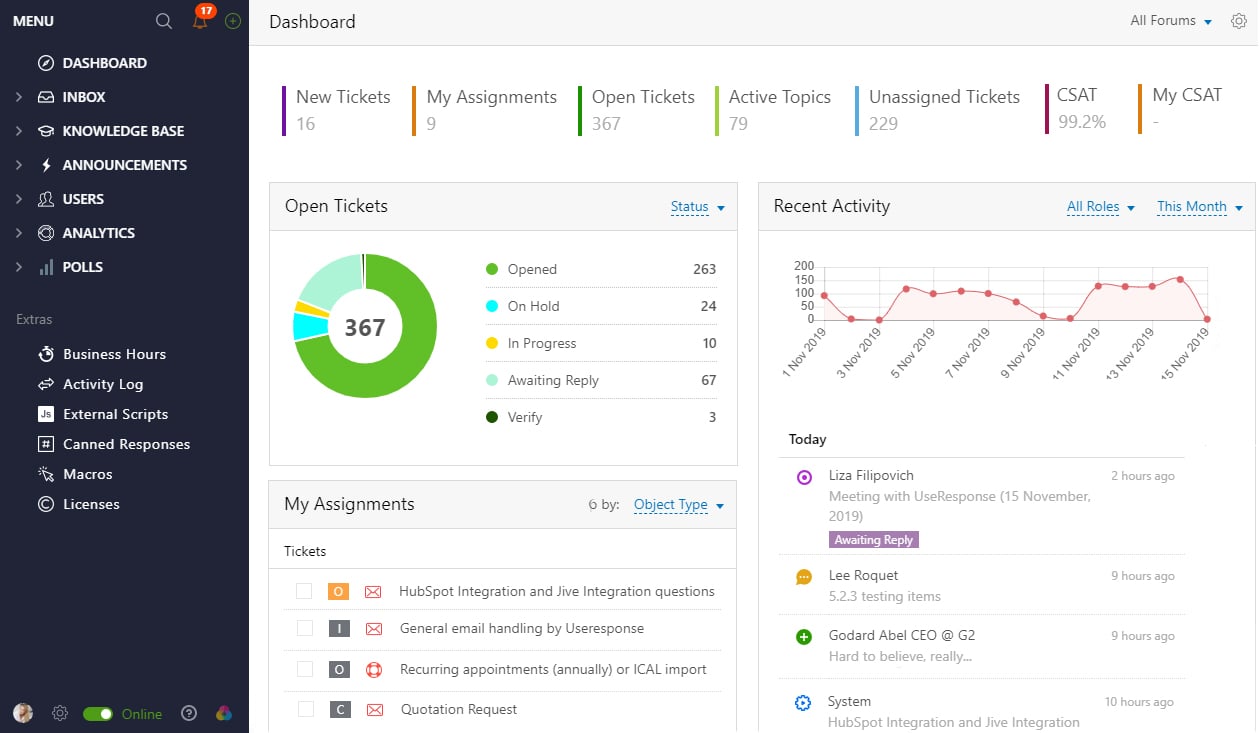Select the Quotation Request ticket checkbox
Image resolution: width=1260 pixels, height=733 pixels.
click(305, 710)
